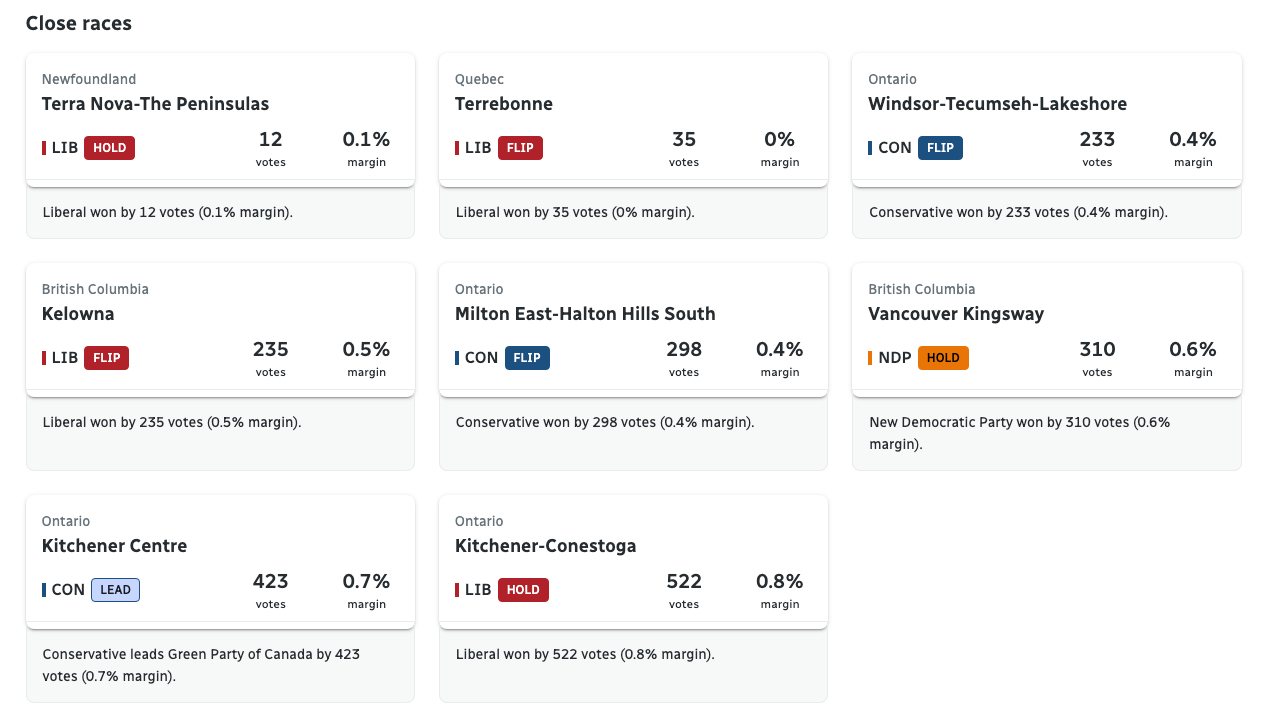The width and height of the screenshot is (1284, 713).
Task: Click the LEAD badge on Kitchener Centre
Action: [x=115, y=590]
